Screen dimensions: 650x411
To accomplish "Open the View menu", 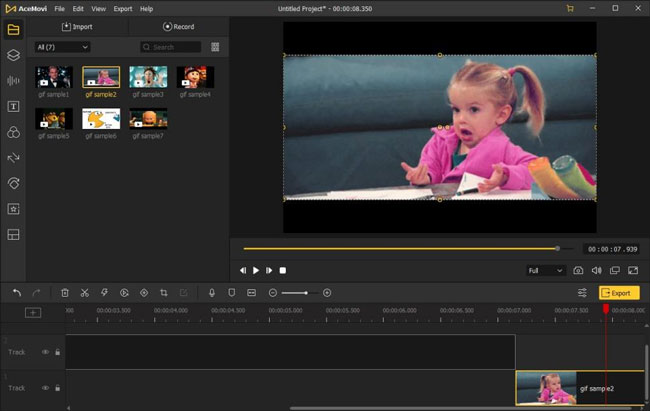I will tap(99, 8).
